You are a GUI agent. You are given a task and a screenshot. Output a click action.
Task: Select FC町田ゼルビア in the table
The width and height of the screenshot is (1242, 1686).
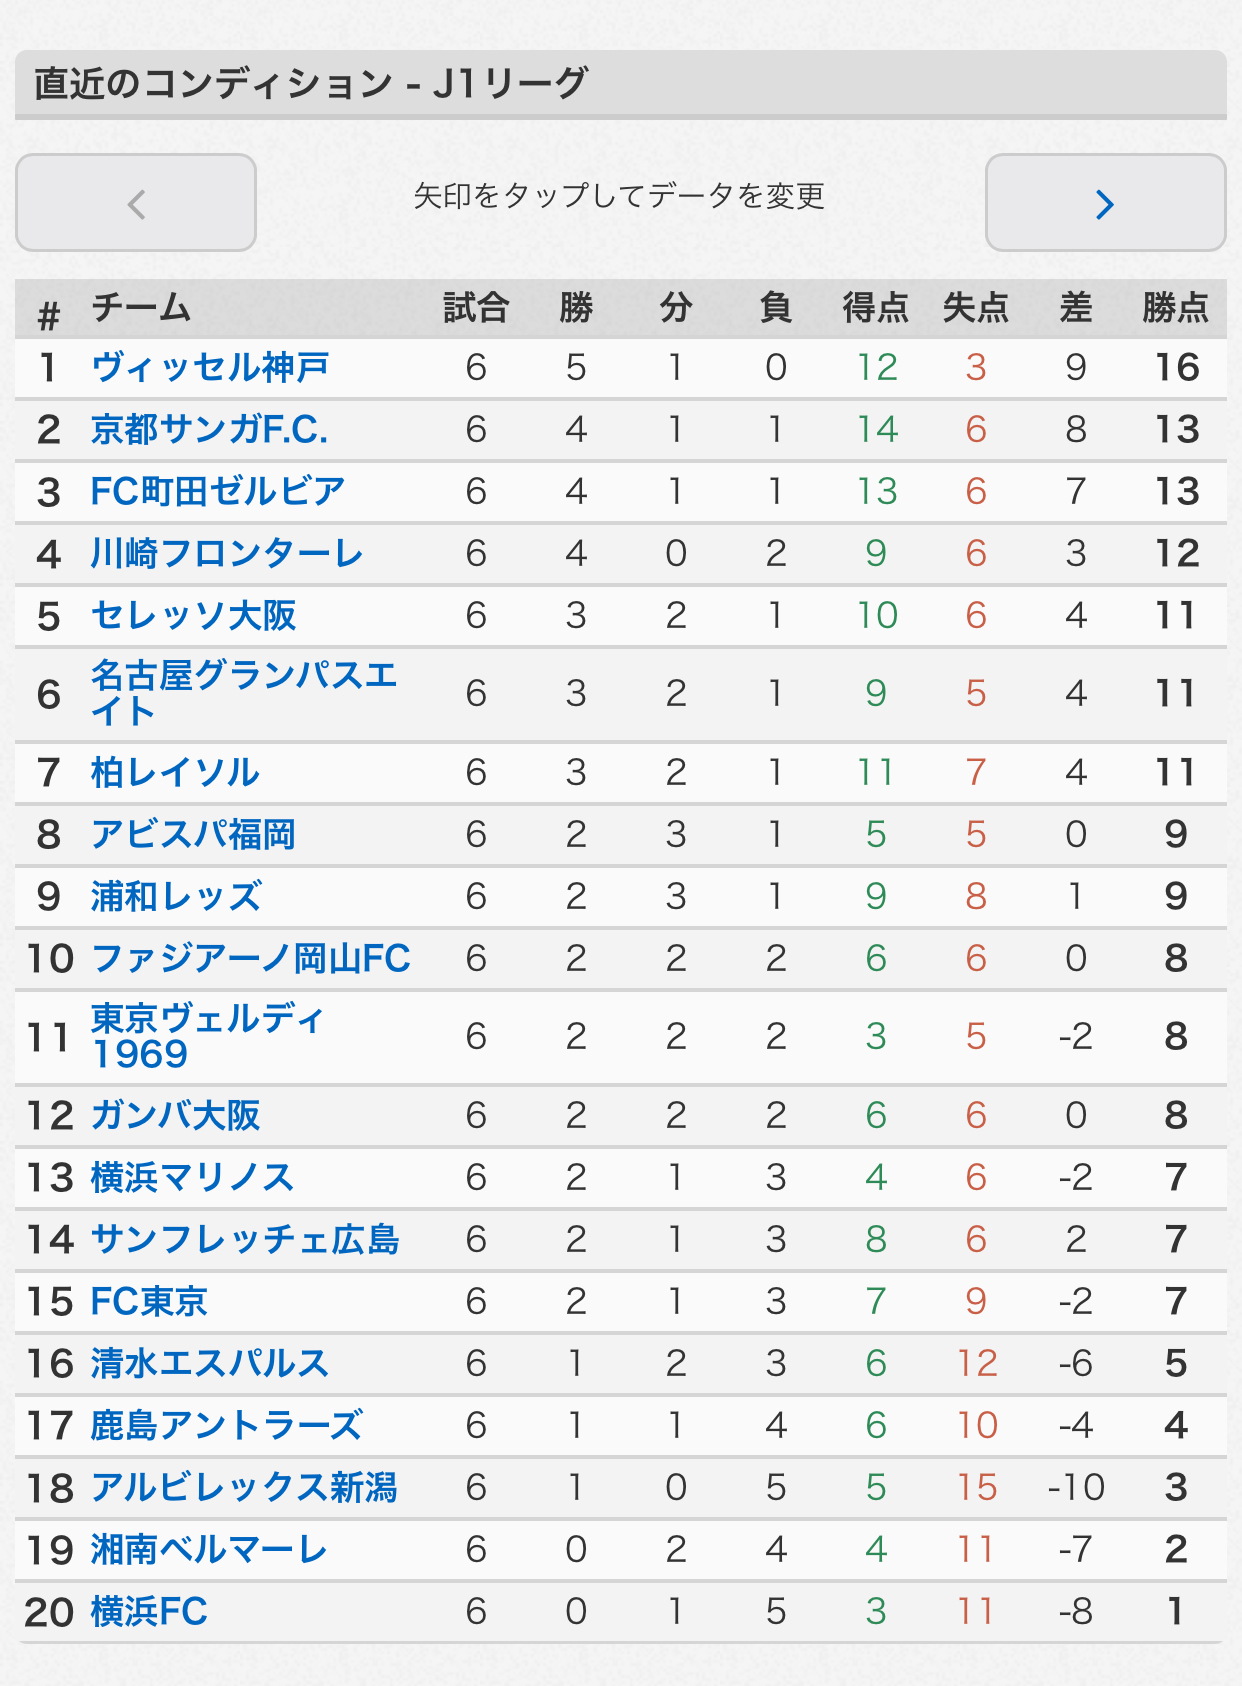pos(218,492)
